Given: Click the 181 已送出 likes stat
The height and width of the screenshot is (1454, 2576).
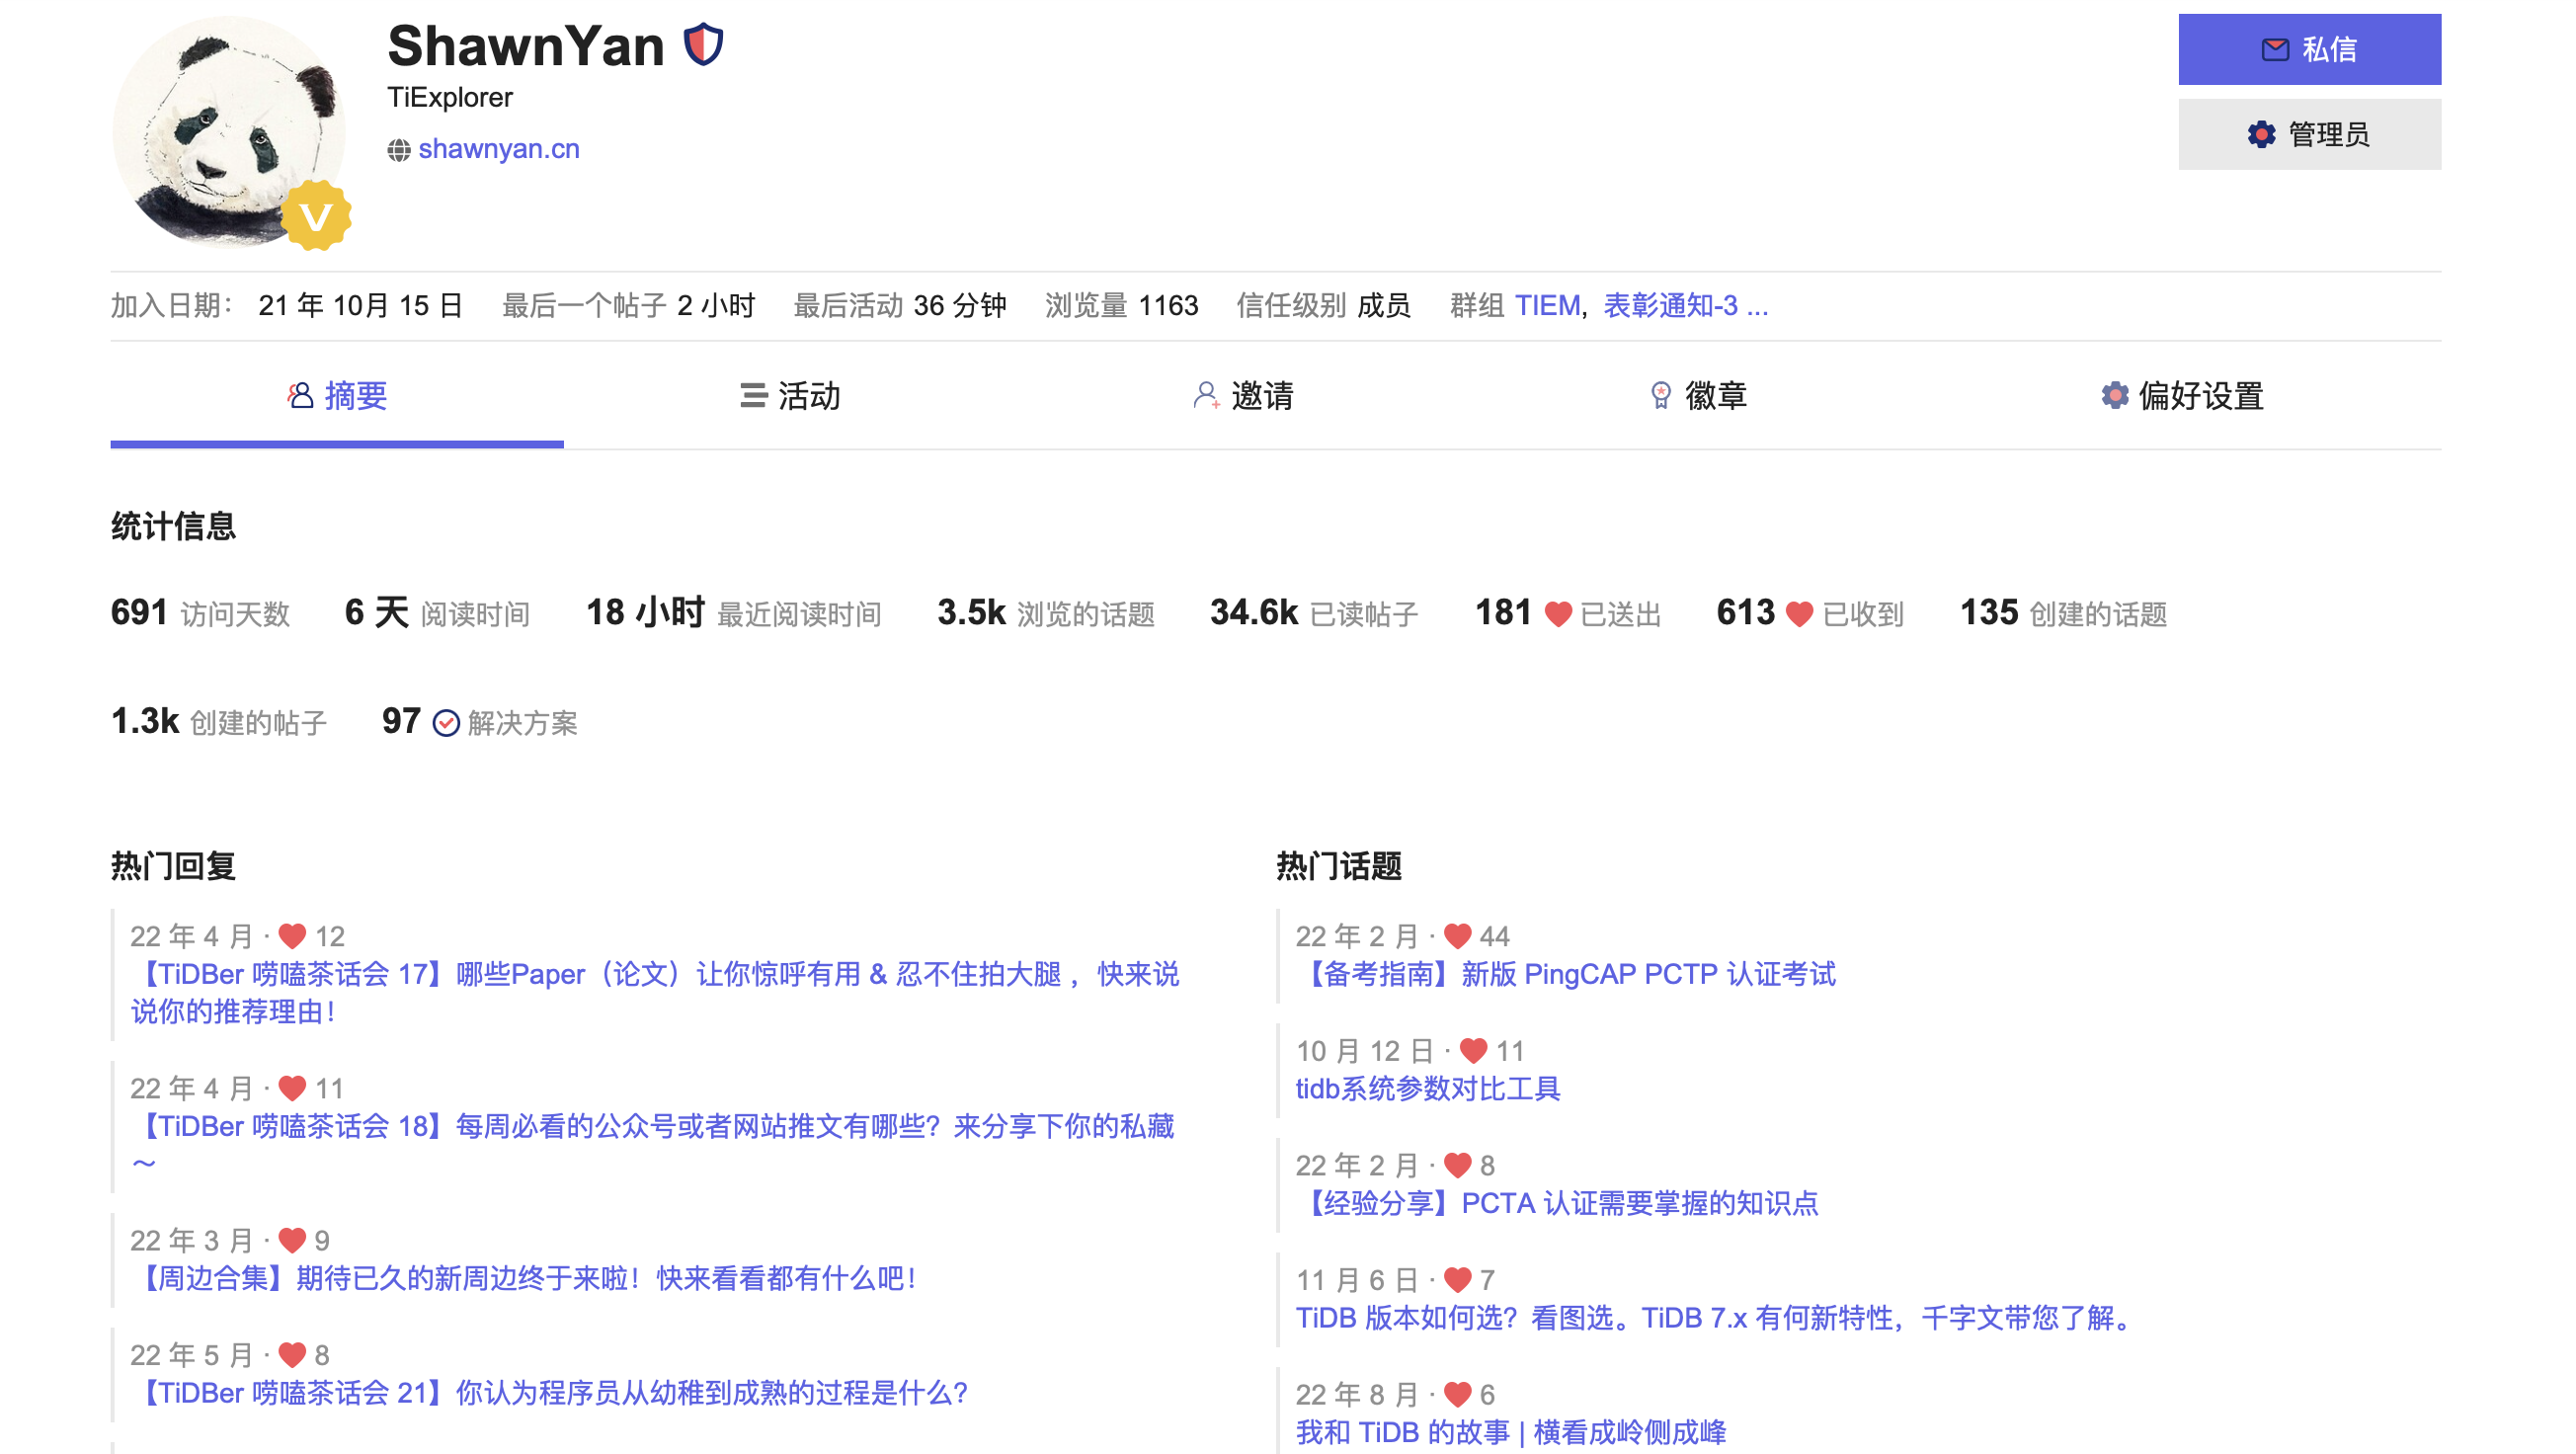Looking at the screenshot, I should [1568, 612].
